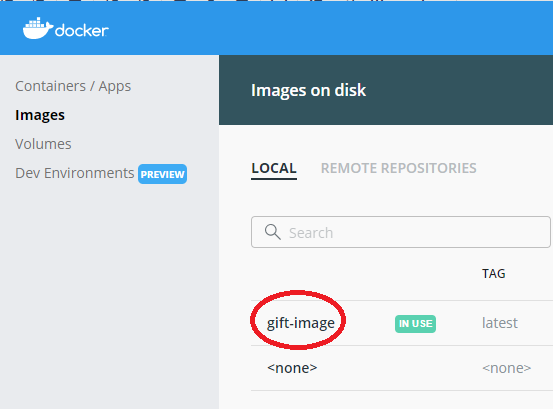Image resolution: width=554 pixels, height=410 pixels.
Task: Select the gift-image image name
Action: (301, 323)
